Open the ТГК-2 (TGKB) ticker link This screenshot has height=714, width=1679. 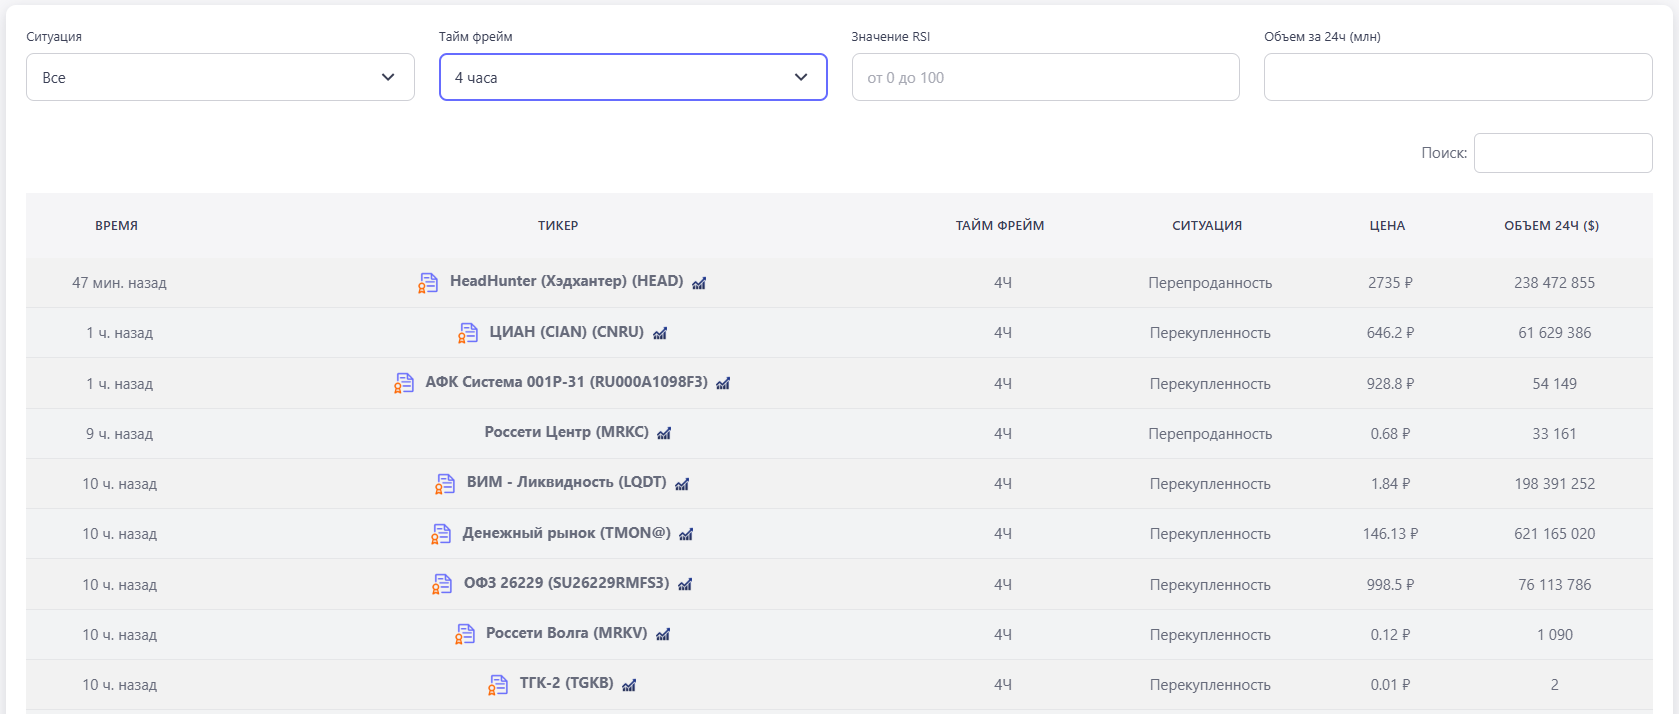tap(566, 683)
